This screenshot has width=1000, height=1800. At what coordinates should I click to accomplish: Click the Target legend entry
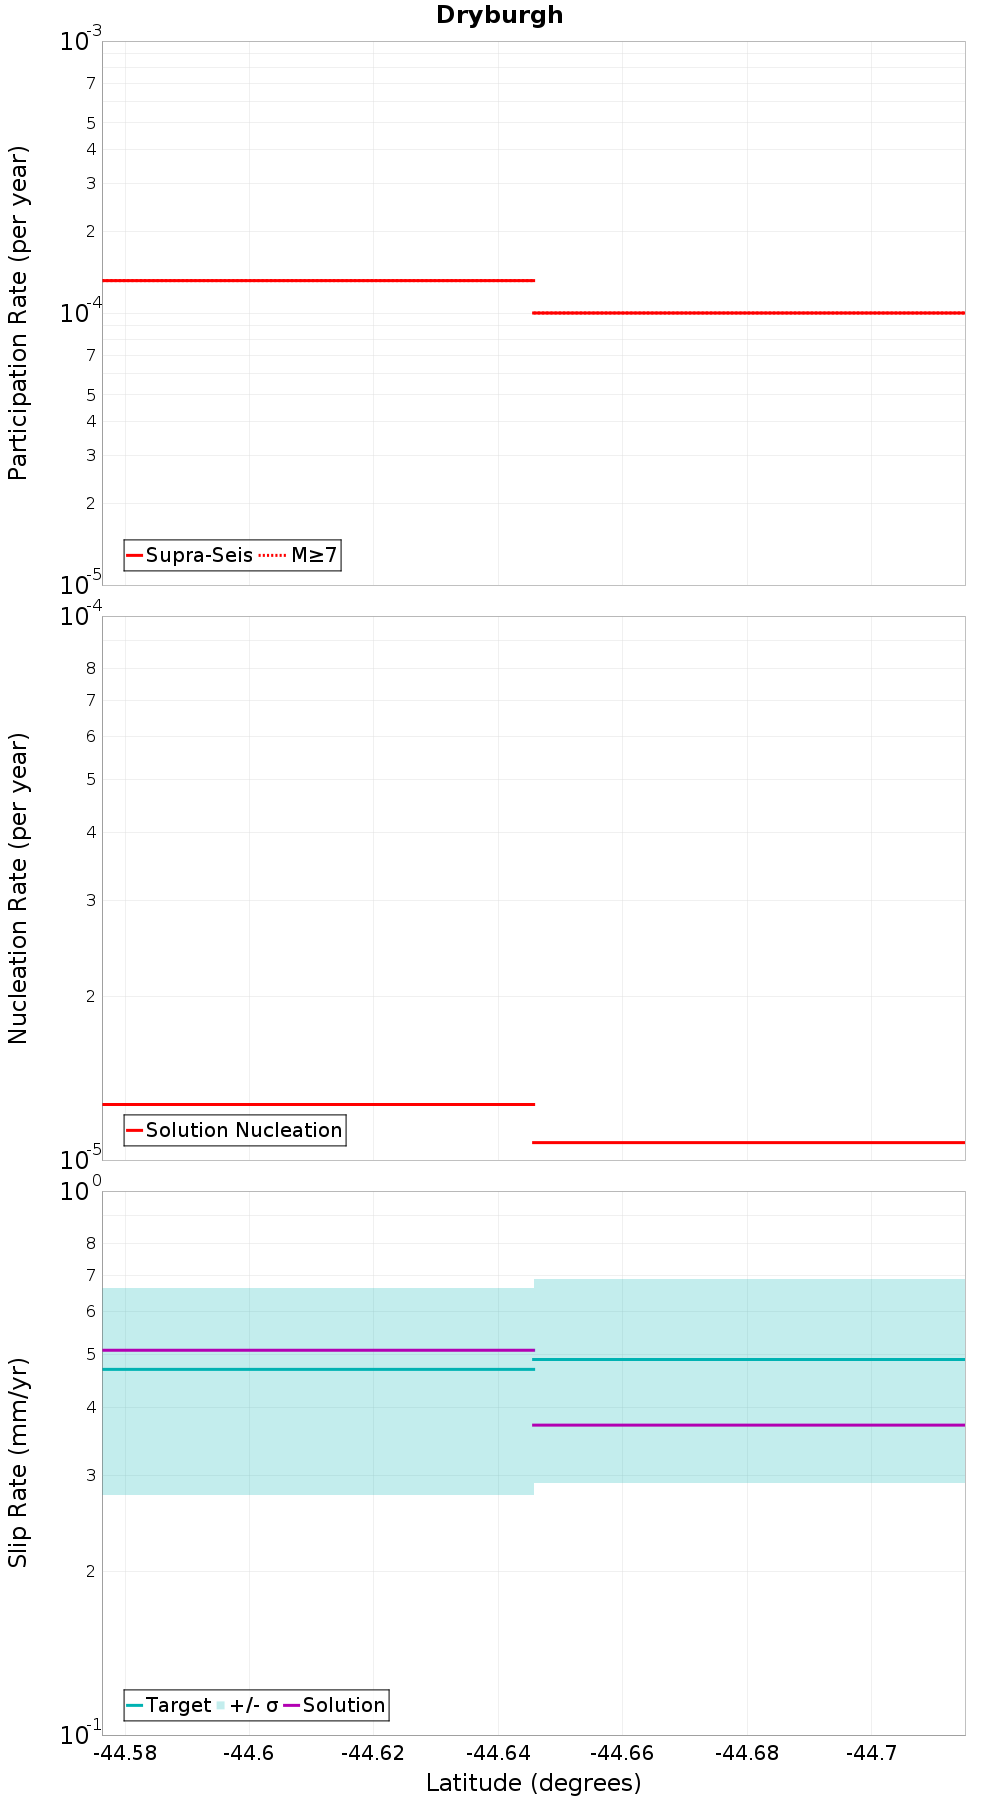tap(169, 1705)
